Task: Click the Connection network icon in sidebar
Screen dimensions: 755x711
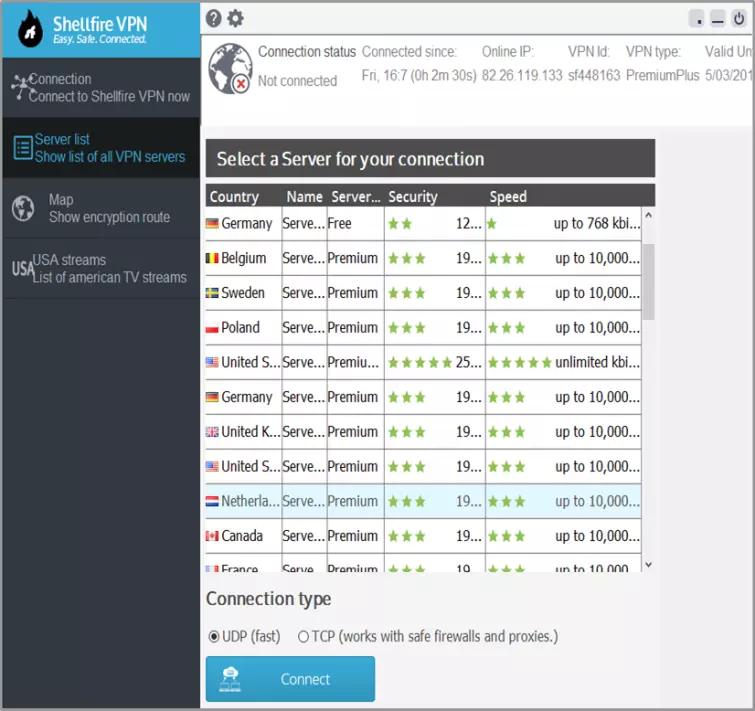Action: pyautogui.click(x=20, y=88)
